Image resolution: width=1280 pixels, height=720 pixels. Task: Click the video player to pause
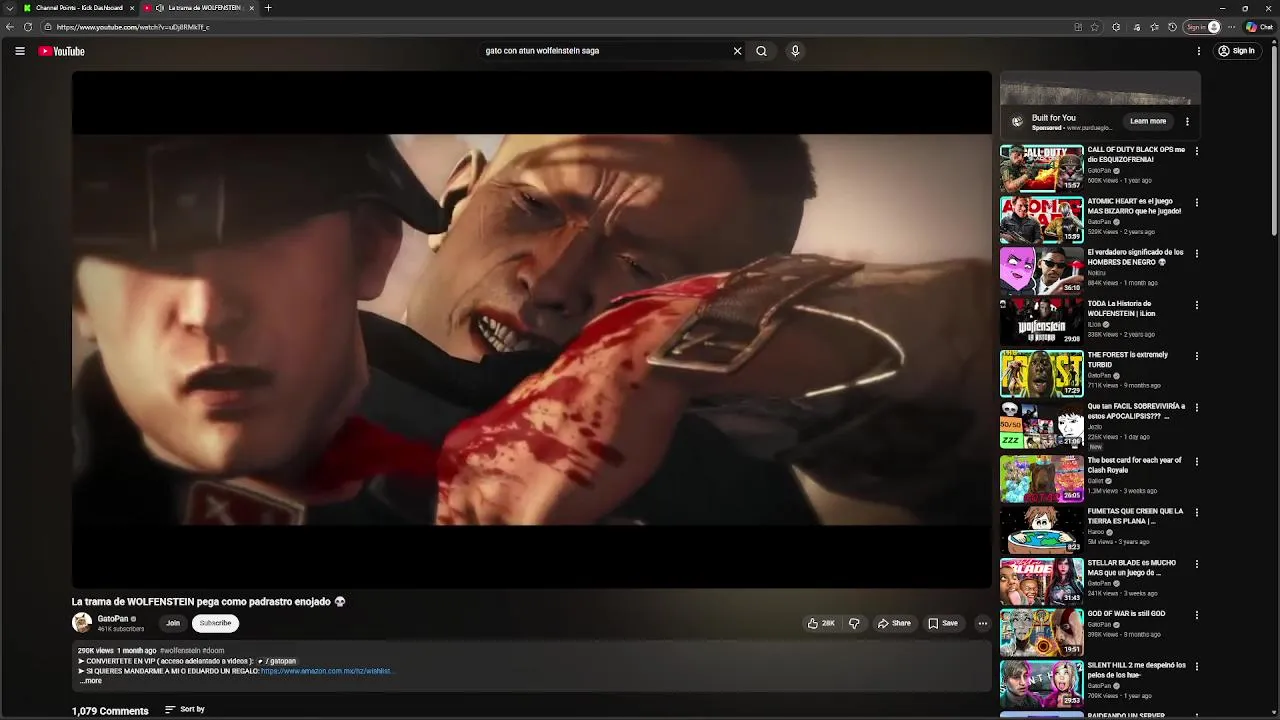click(531, 329)
